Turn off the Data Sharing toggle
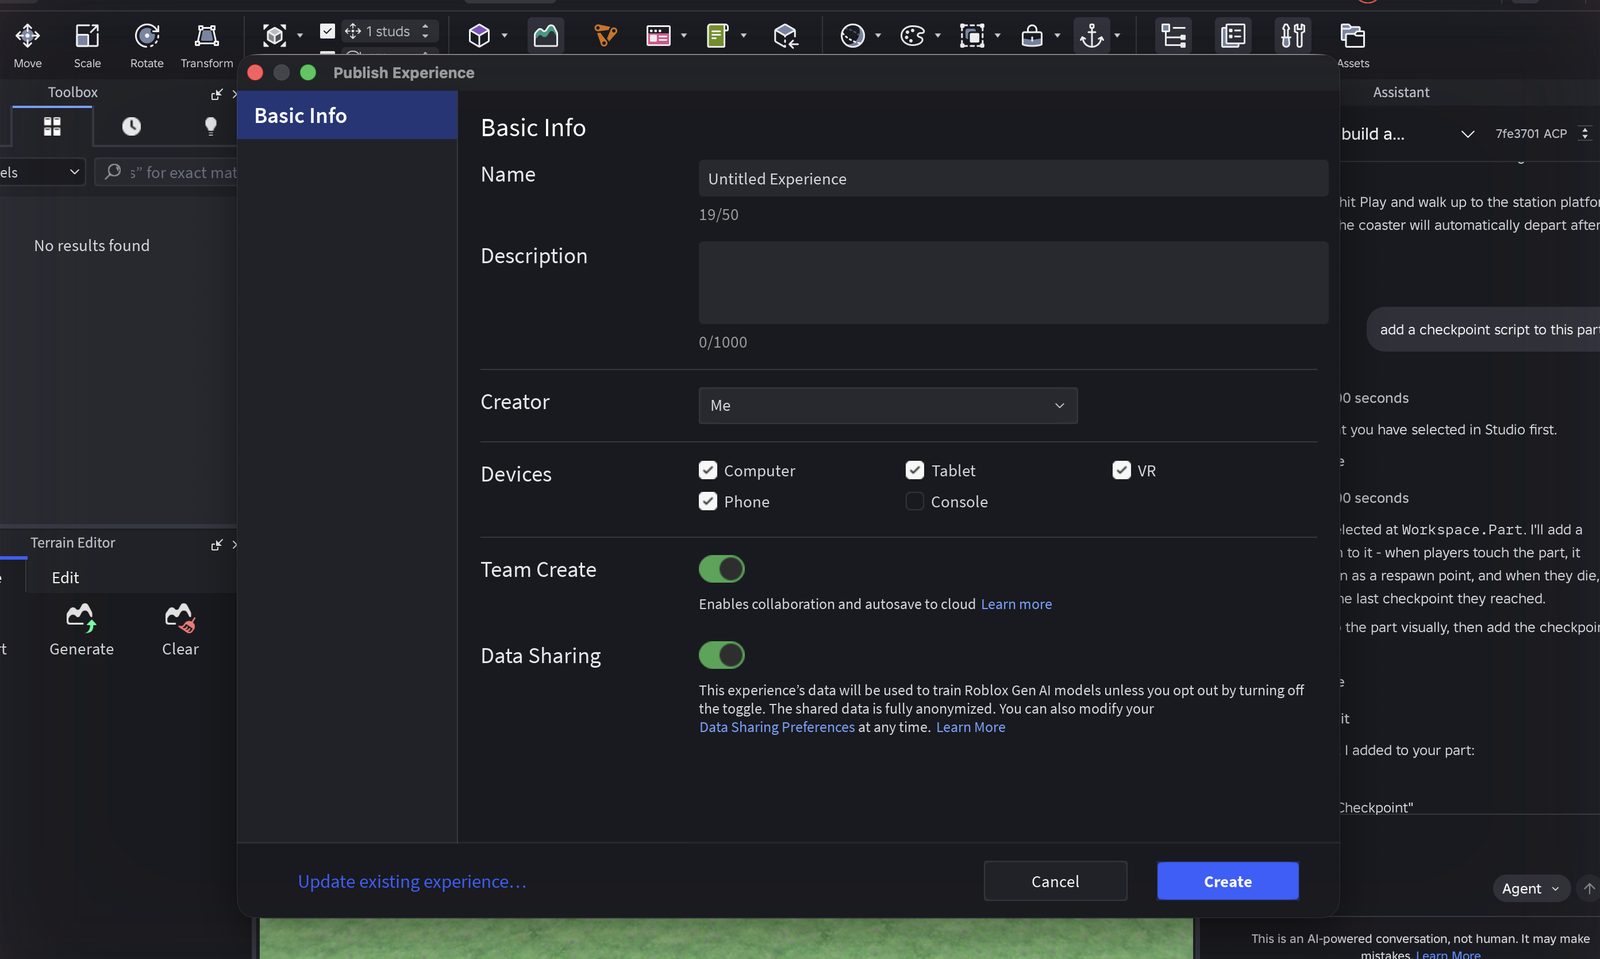The height and width of the screenshot is (959, 1600). coord(722,655)
